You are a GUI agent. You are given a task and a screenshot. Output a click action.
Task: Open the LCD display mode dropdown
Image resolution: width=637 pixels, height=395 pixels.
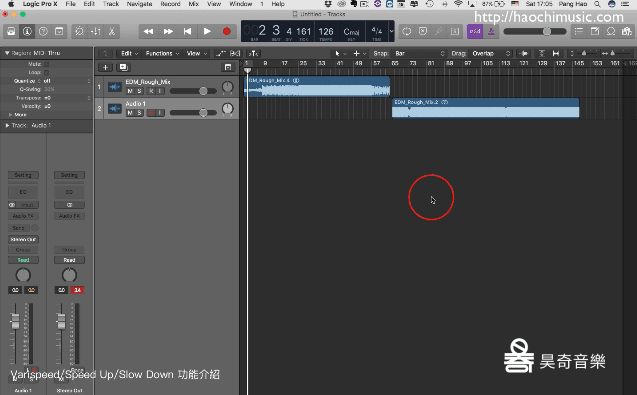391,31
